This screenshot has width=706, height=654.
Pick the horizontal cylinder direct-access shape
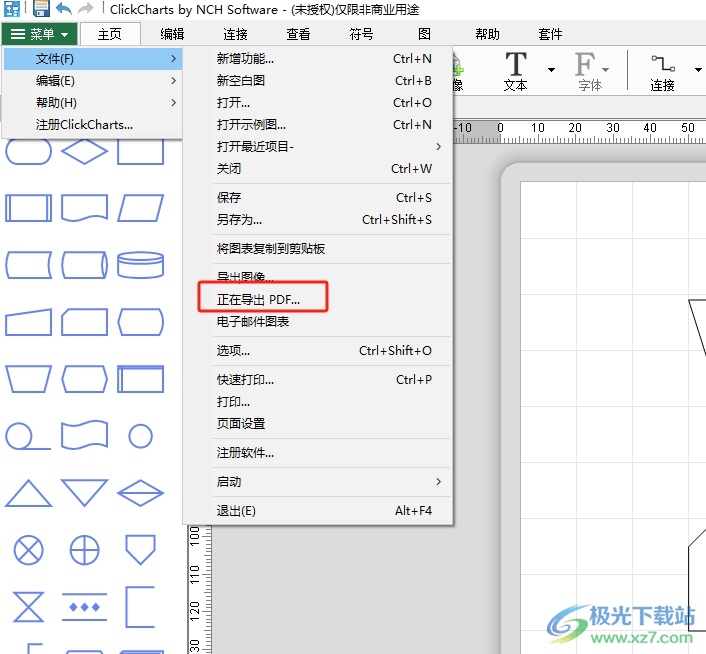[84, 265]
